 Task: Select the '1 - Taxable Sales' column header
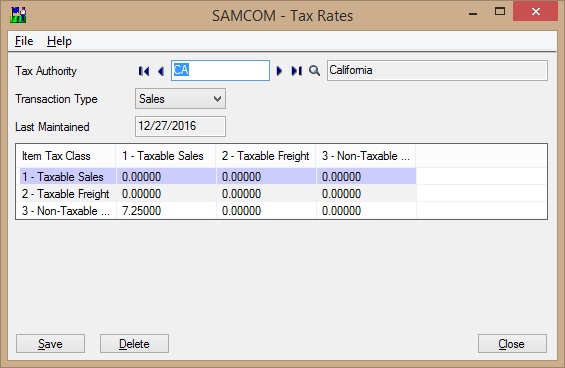click(x=166, y=156)
